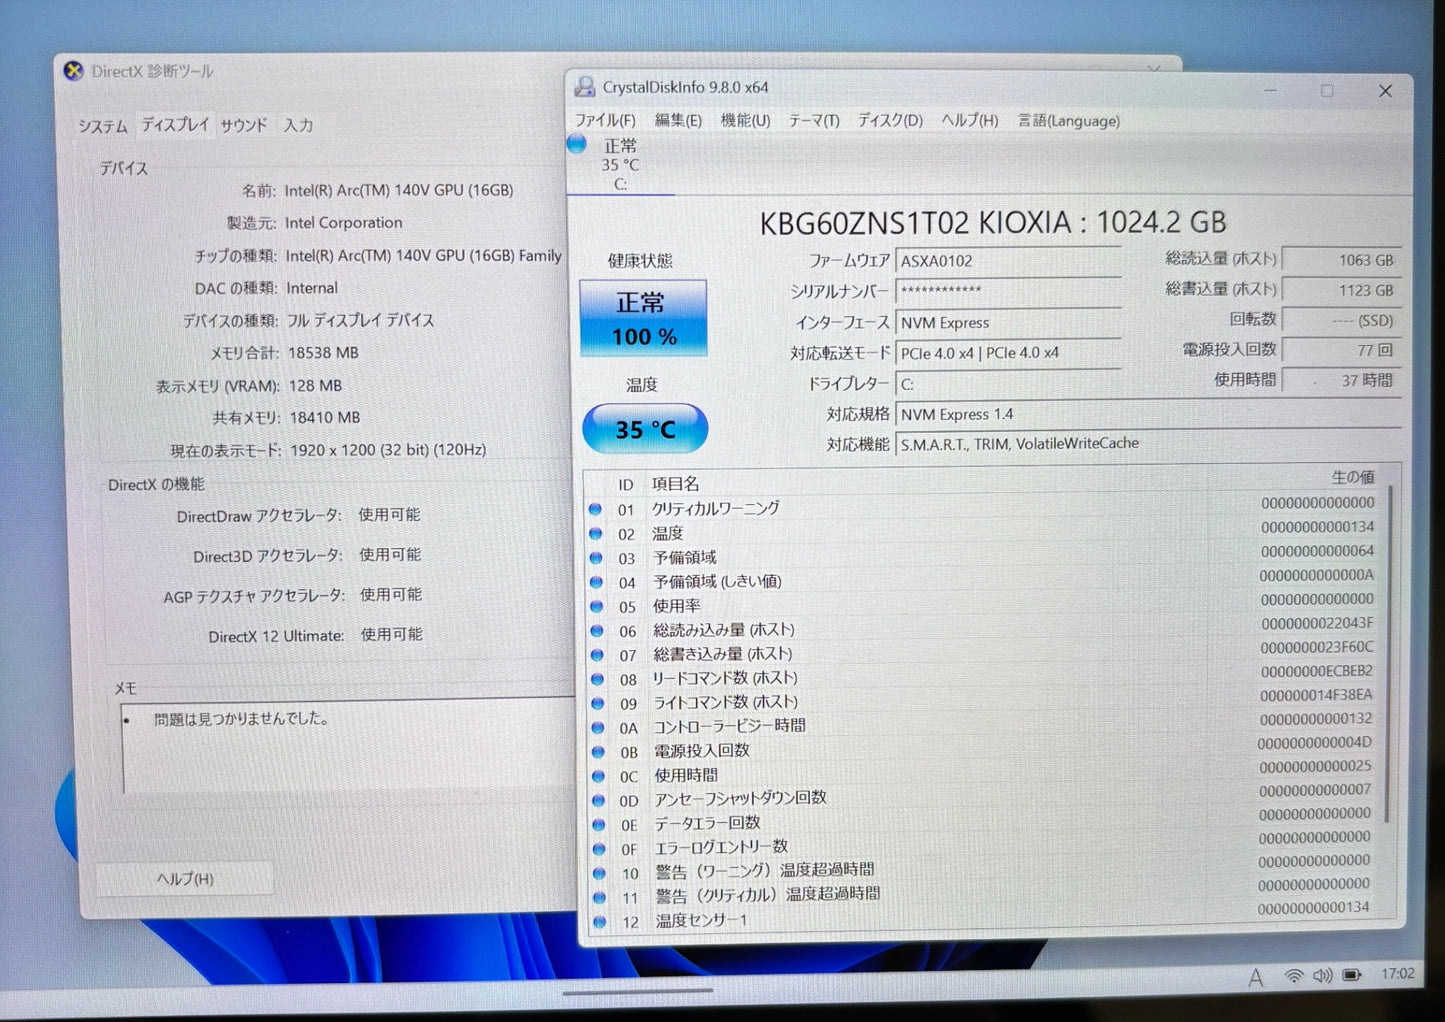The image size is (1445, 1022).
Task: Switch to the システム tab in DirectX tool
Action: pyautogui.click(x=103, y=126)
